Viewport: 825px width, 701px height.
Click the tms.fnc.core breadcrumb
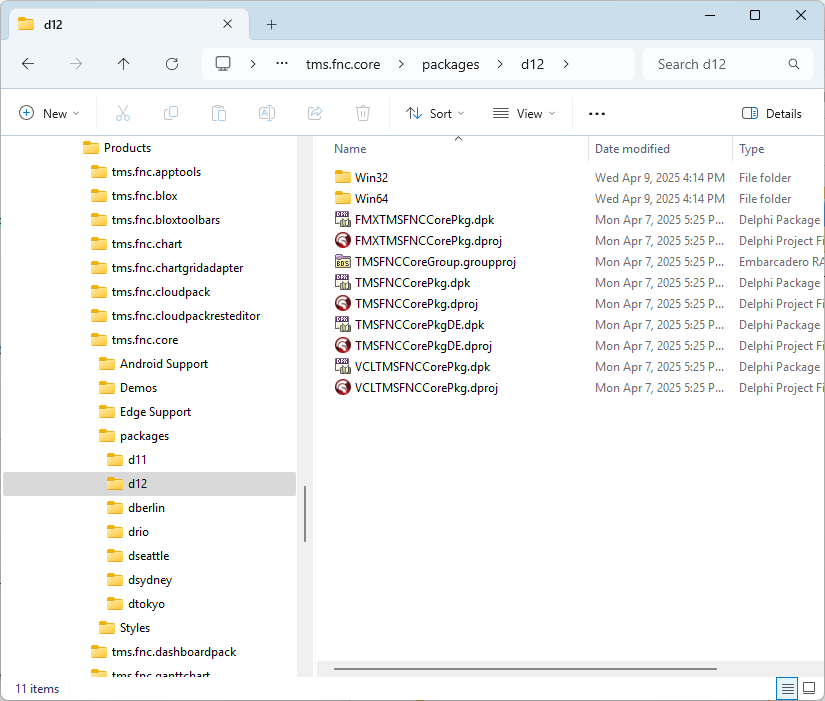(343, 64)
